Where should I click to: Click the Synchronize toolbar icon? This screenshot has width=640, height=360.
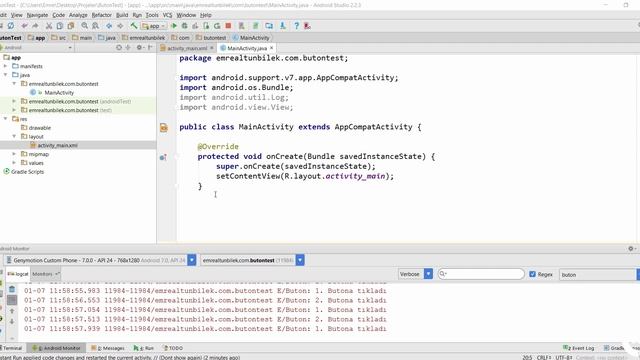[x=11, y=26]
